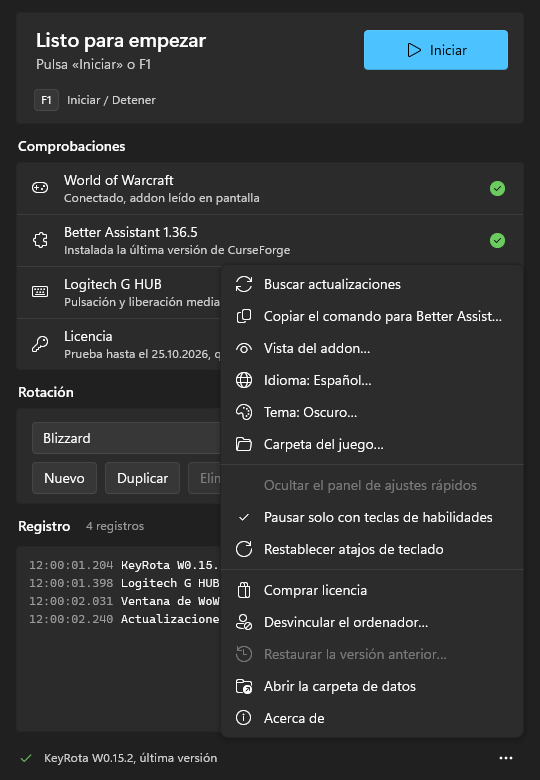Click the 12:00:02.031 Ventana de WoW log line
540x780 pixels.
[124, 601]
